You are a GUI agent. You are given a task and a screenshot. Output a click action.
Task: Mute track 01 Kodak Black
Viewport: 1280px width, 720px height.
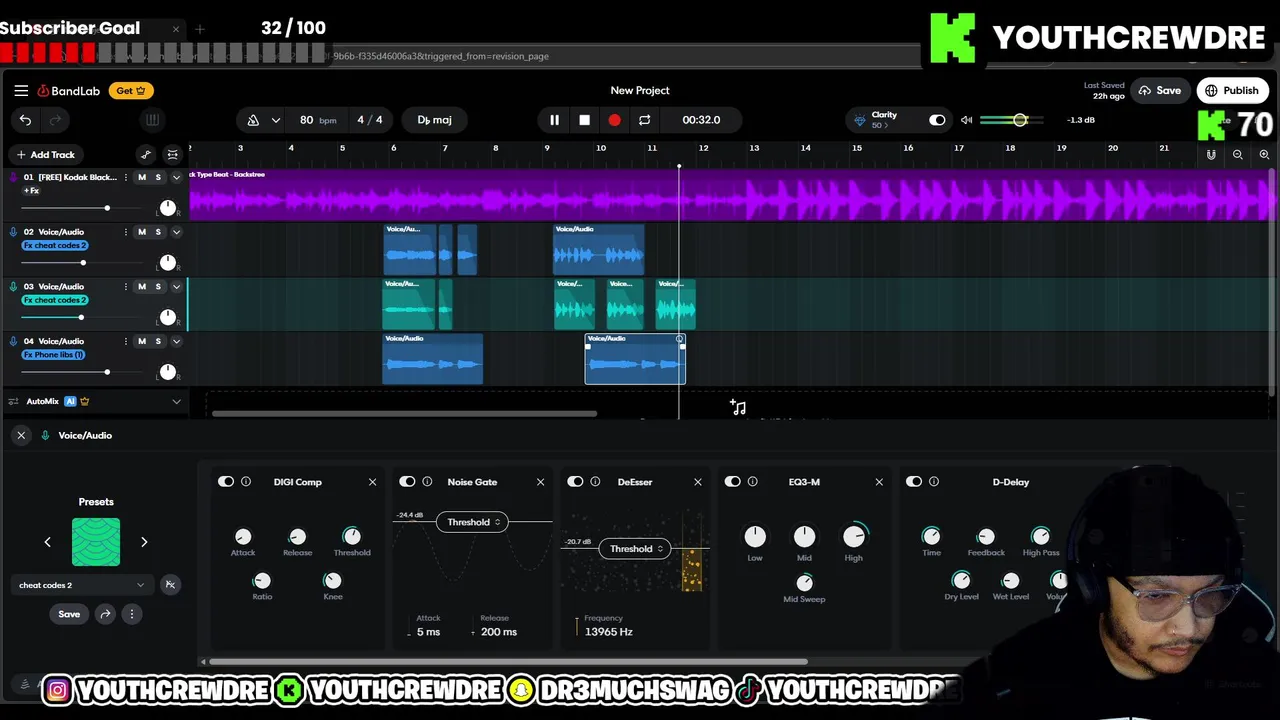[x=142, y=177]
